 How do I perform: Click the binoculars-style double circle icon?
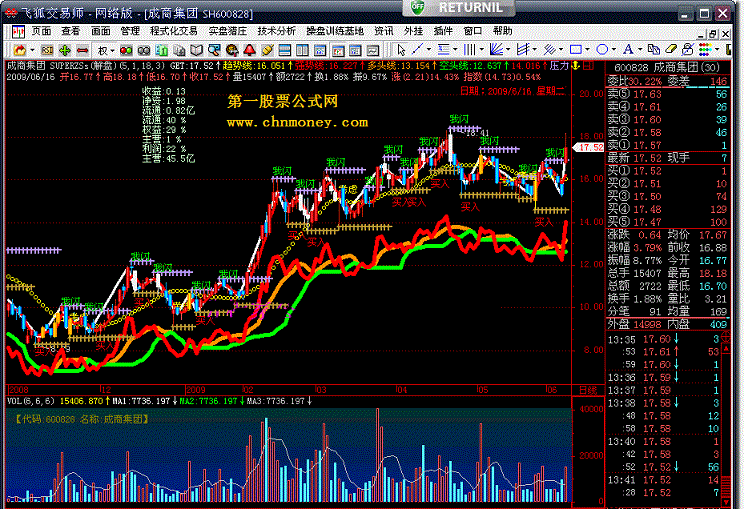click(144, 50)
